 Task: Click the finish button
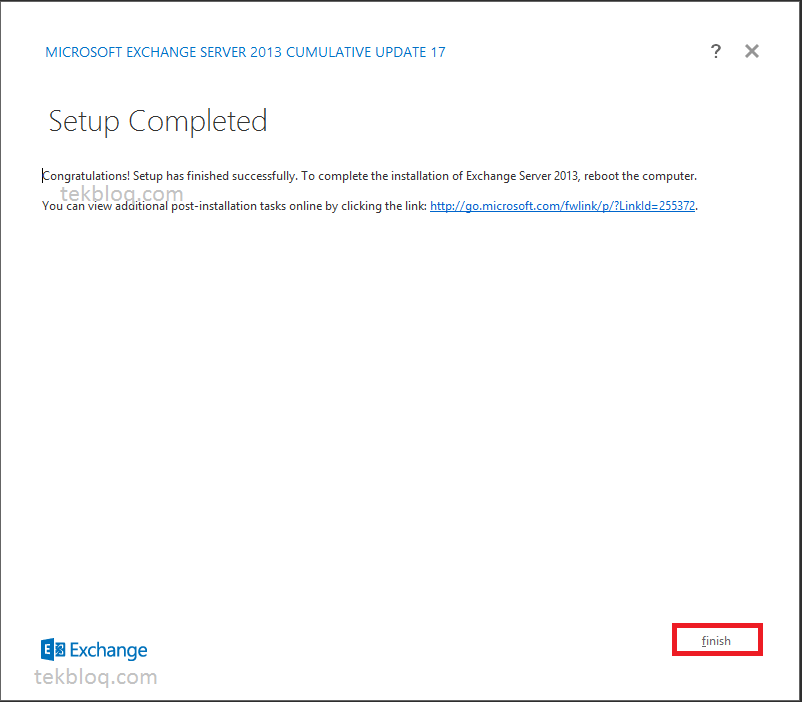[x=717, y=640]
